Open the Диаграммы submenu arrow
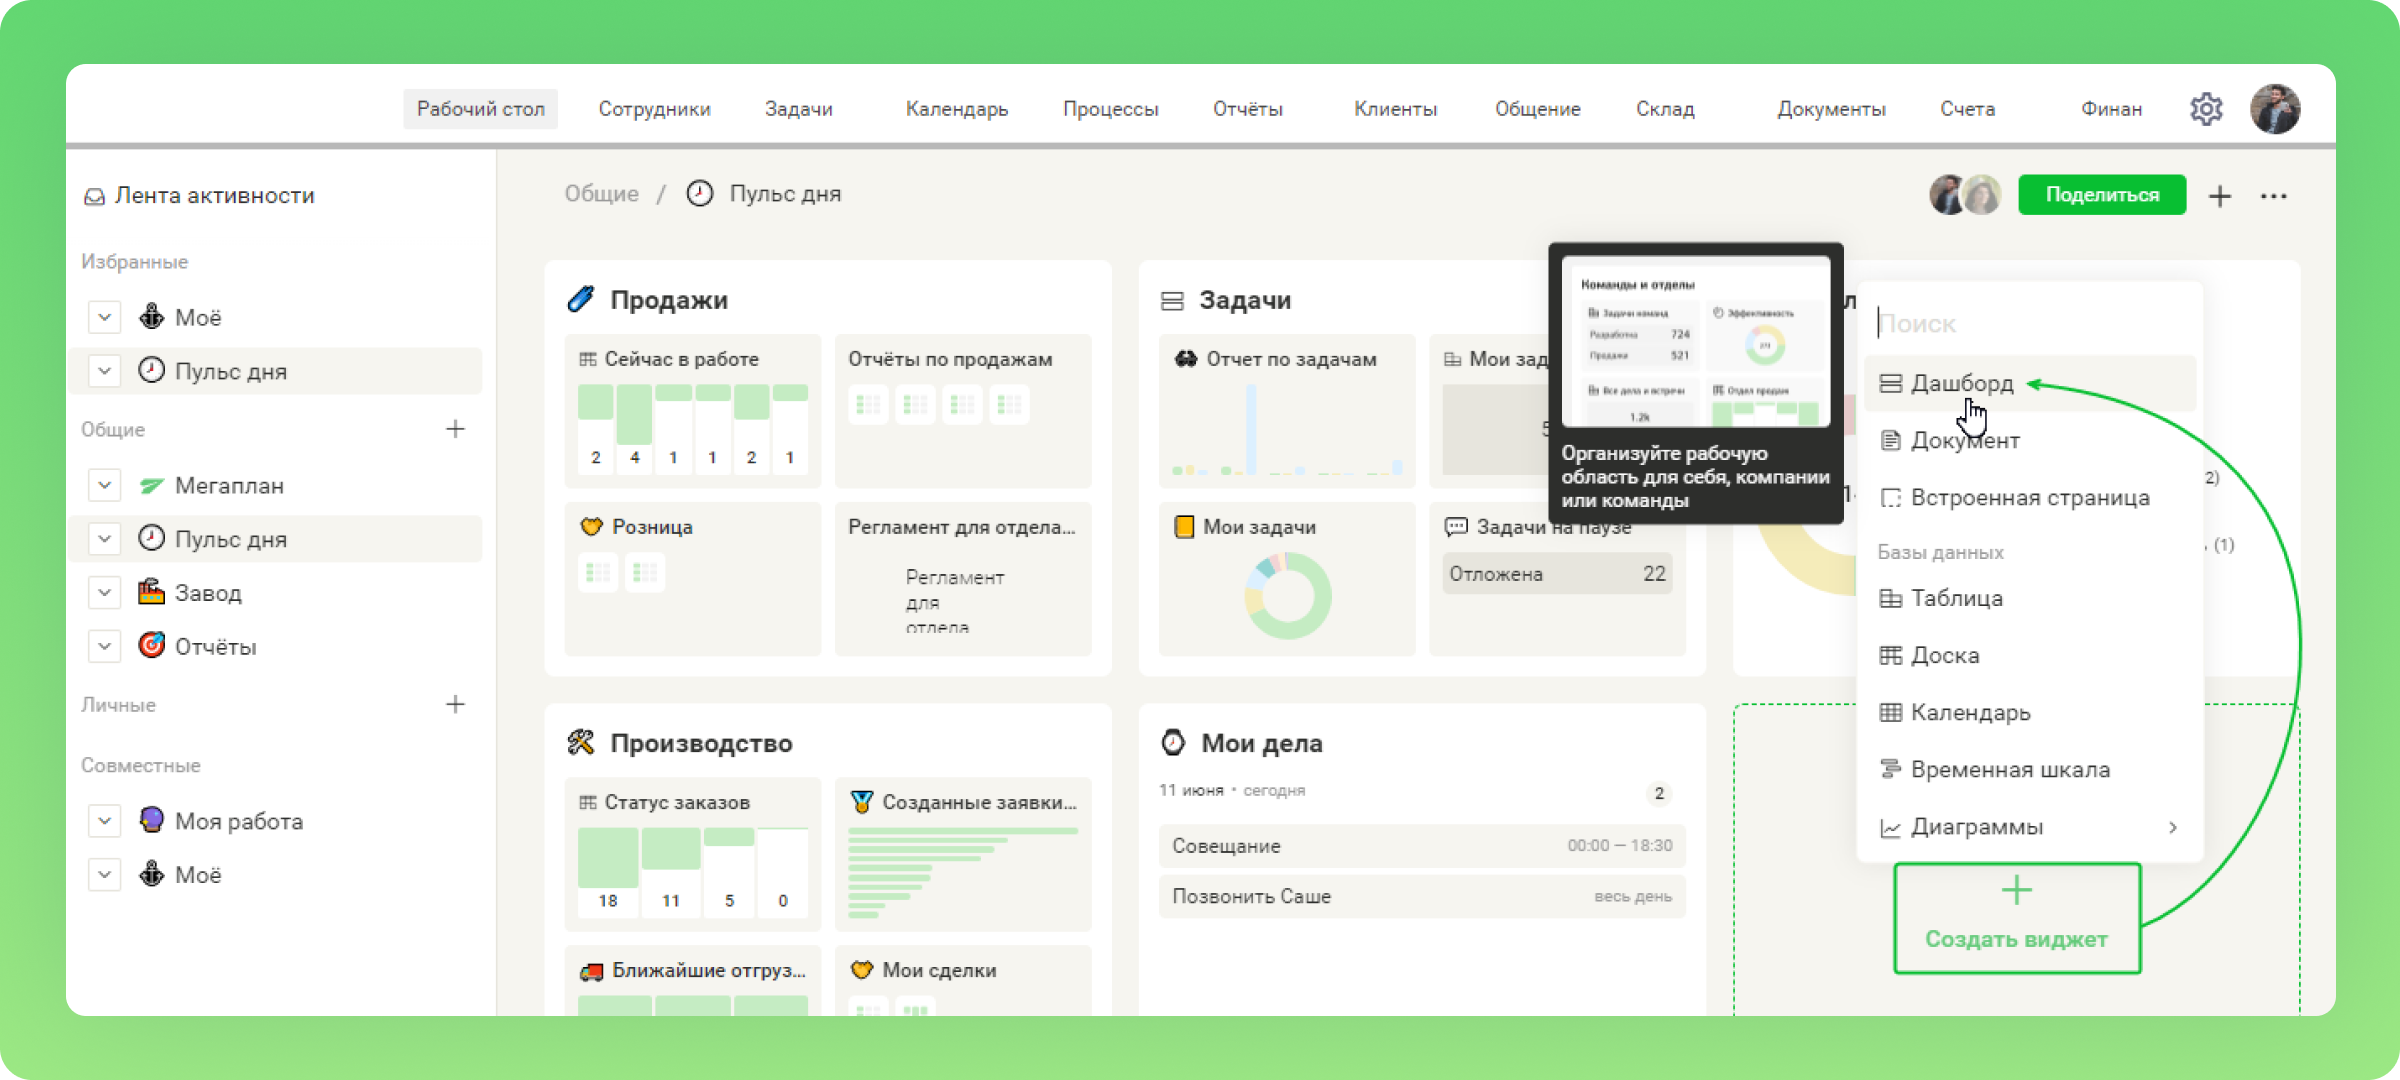Screen dimensions: 2400x1080 [2172, 827]
